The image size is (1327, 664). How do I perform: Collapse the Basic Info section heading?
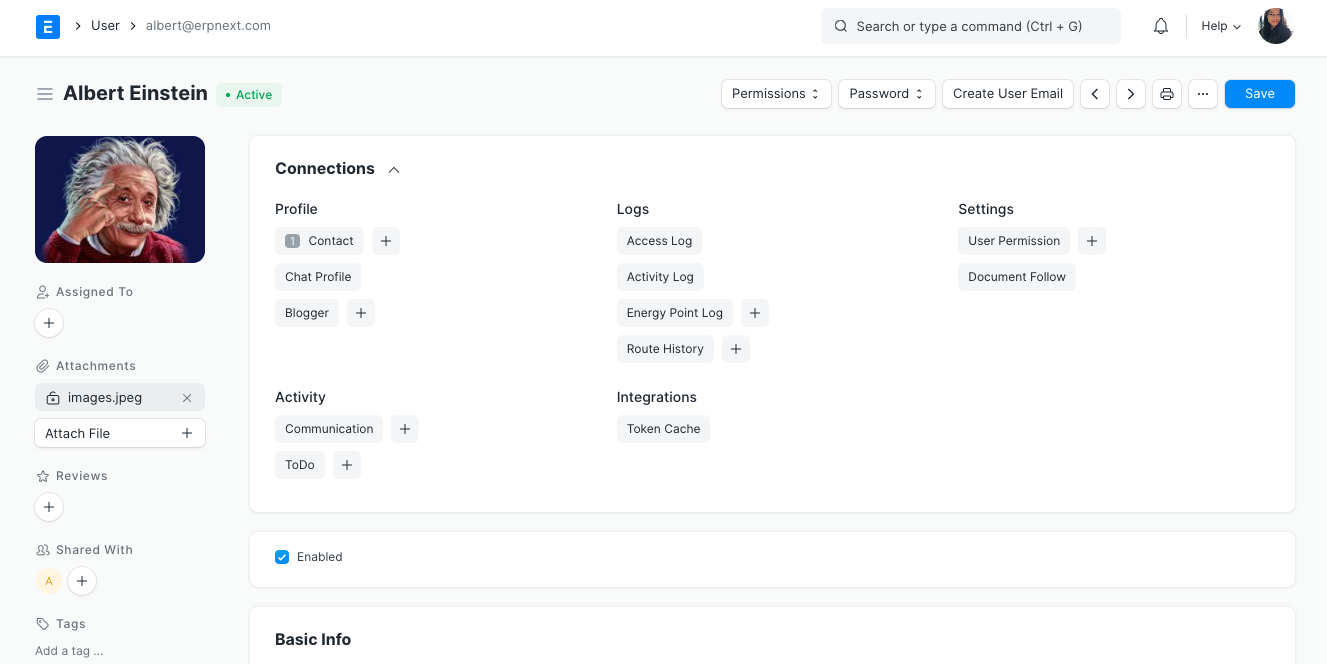pyautogui.click(x=313, y=640)
